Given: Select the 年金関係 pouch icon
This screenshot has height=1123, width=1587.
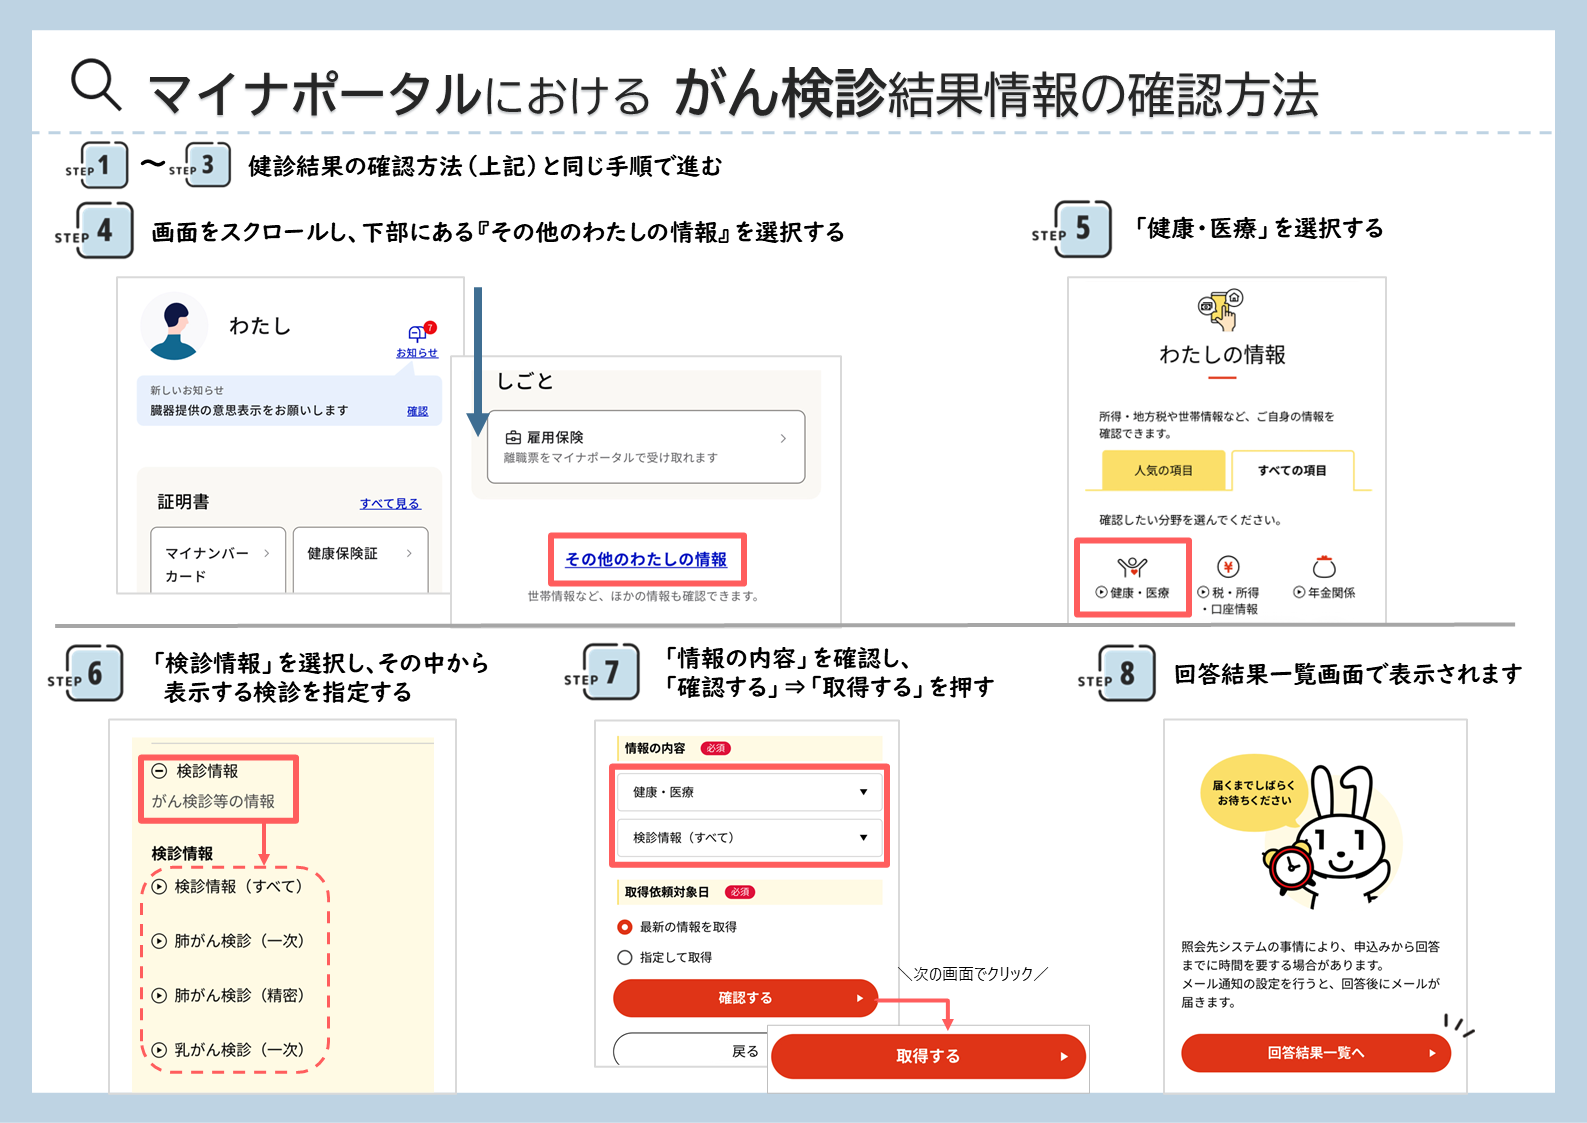Looking at the screenshot, I should (1324, 567).
